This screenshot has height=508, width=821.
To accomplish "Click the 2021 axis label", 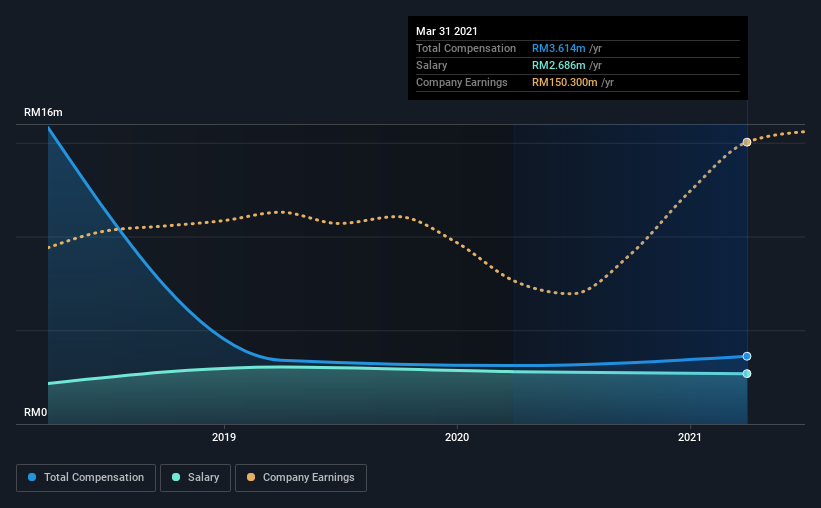I will pos(690,437).
